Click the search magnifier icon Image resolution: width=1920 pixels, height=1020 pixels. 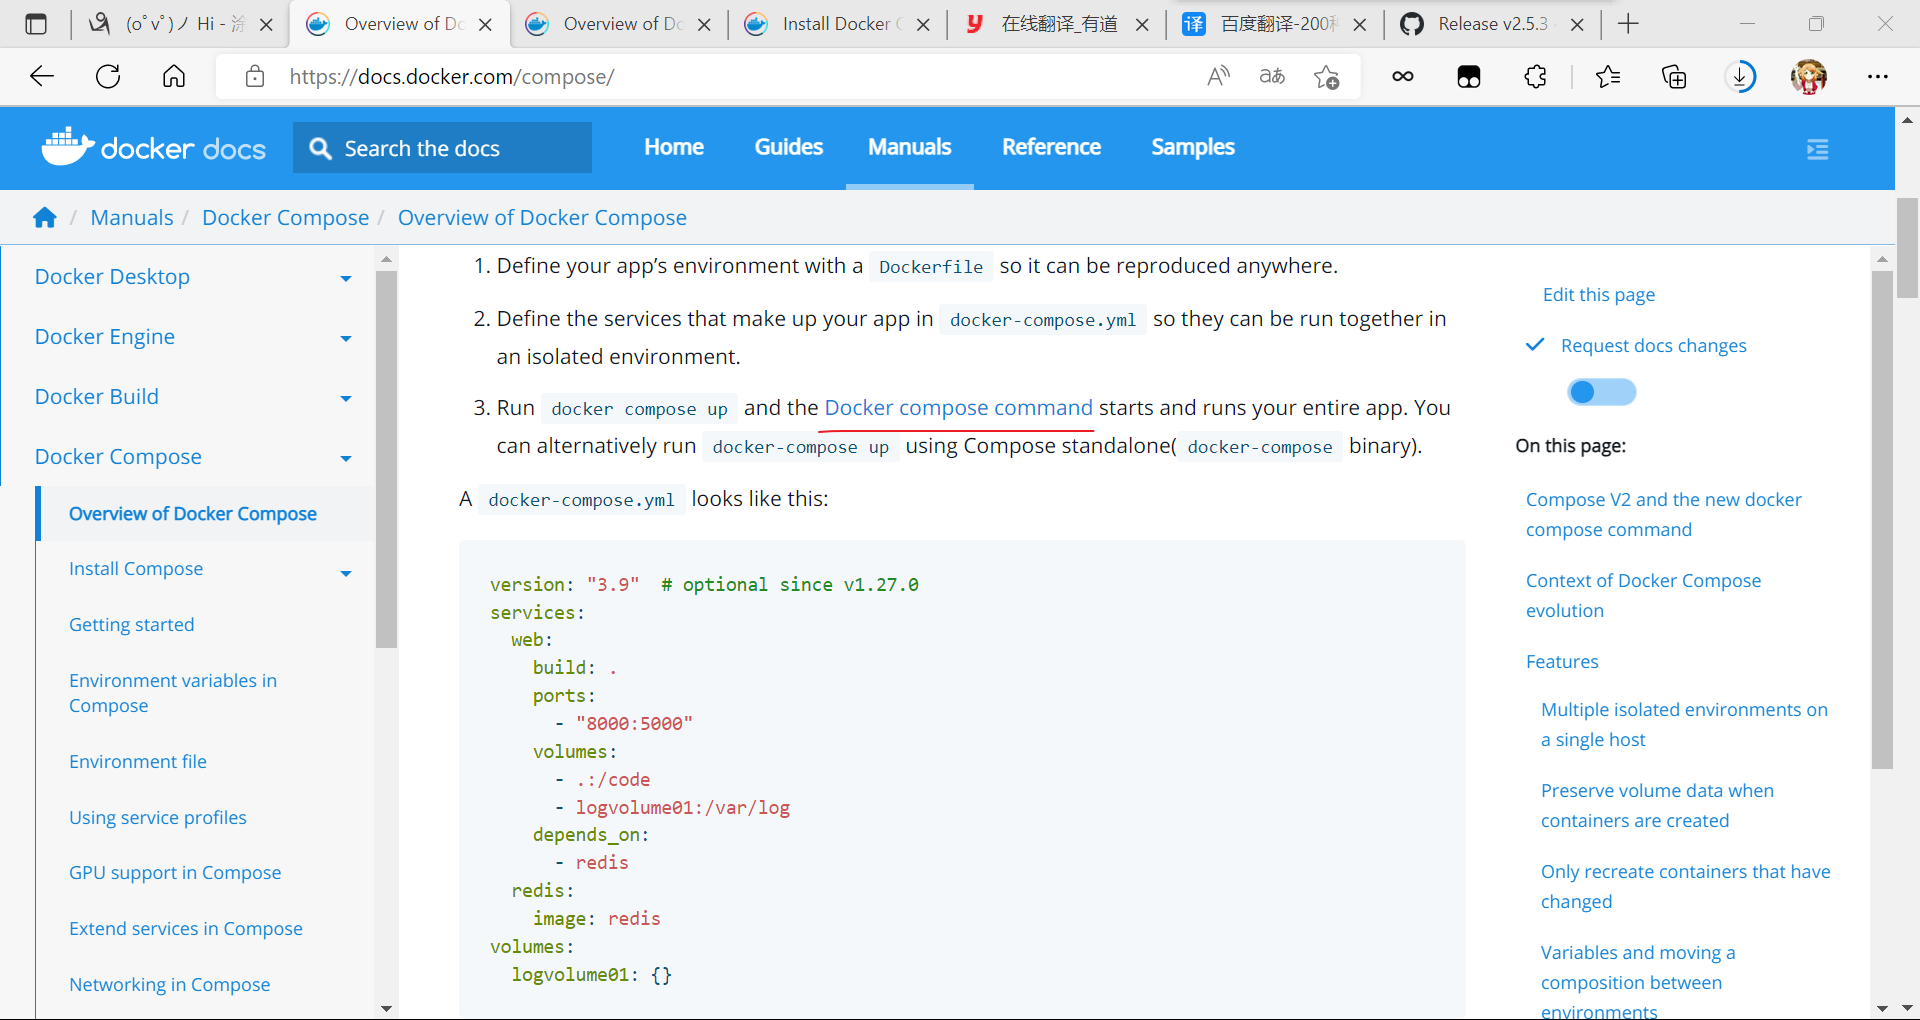click(320, 148)
